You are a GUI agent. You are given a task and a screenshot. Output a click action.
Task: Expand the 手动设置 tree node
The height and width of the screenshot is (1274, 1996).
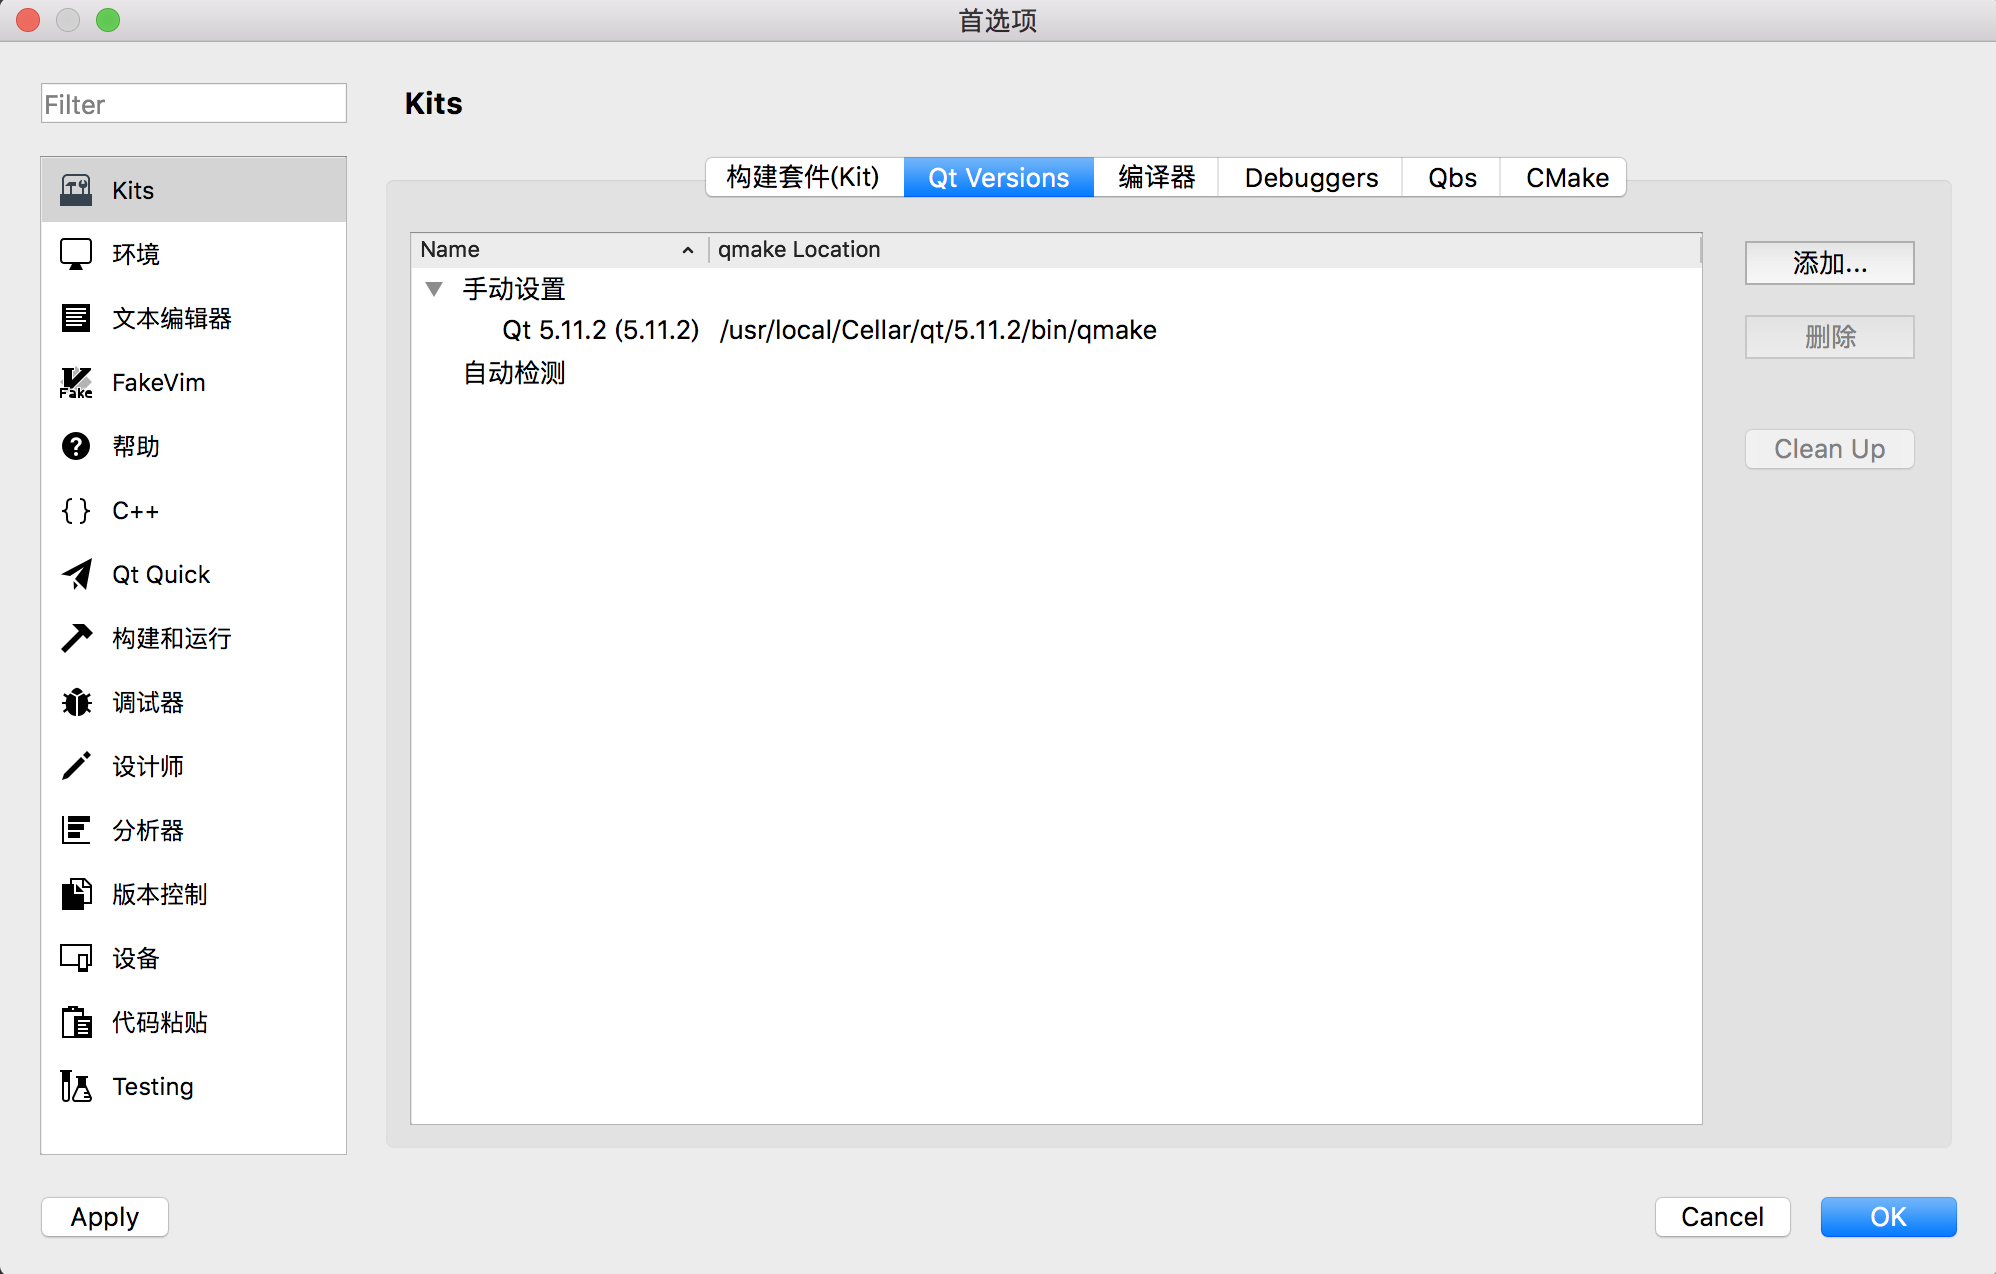434,288
